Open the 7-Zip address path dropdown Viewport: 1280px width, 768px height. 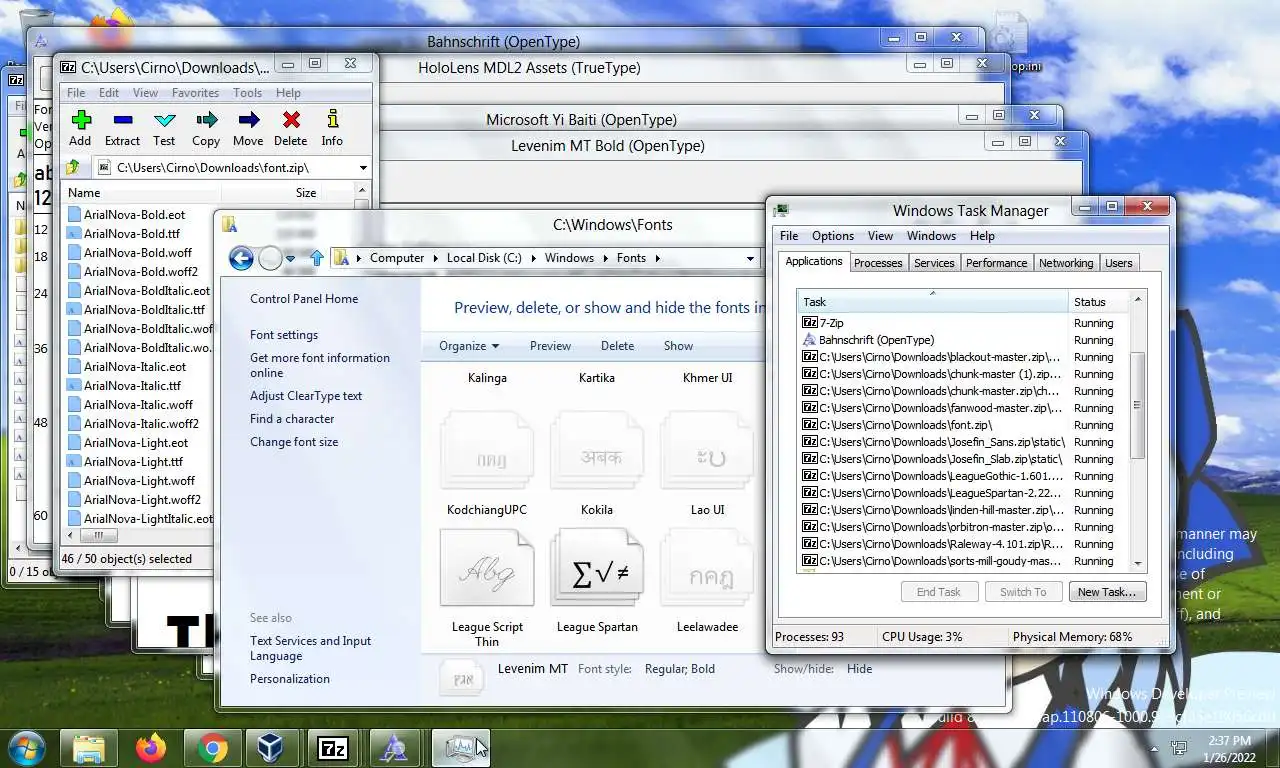pos(363,167)
